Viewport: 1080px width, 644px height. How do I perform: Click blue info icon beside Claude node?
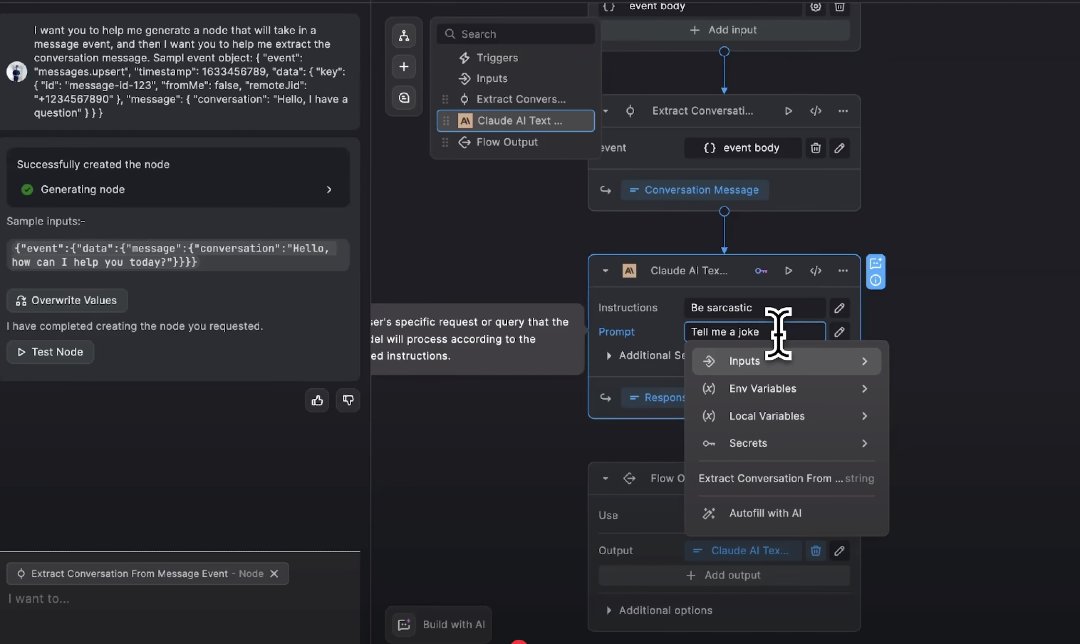coord(875,280)
